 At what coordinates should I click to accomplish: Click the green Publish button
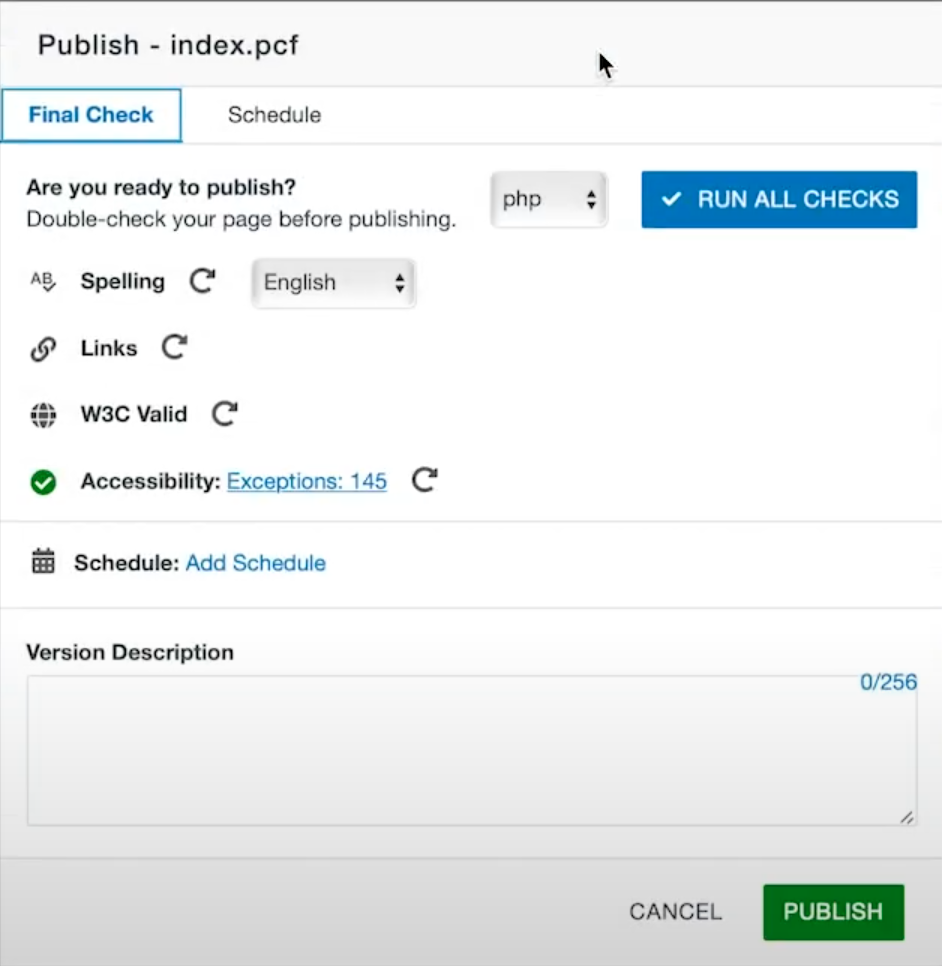point(834,912)
